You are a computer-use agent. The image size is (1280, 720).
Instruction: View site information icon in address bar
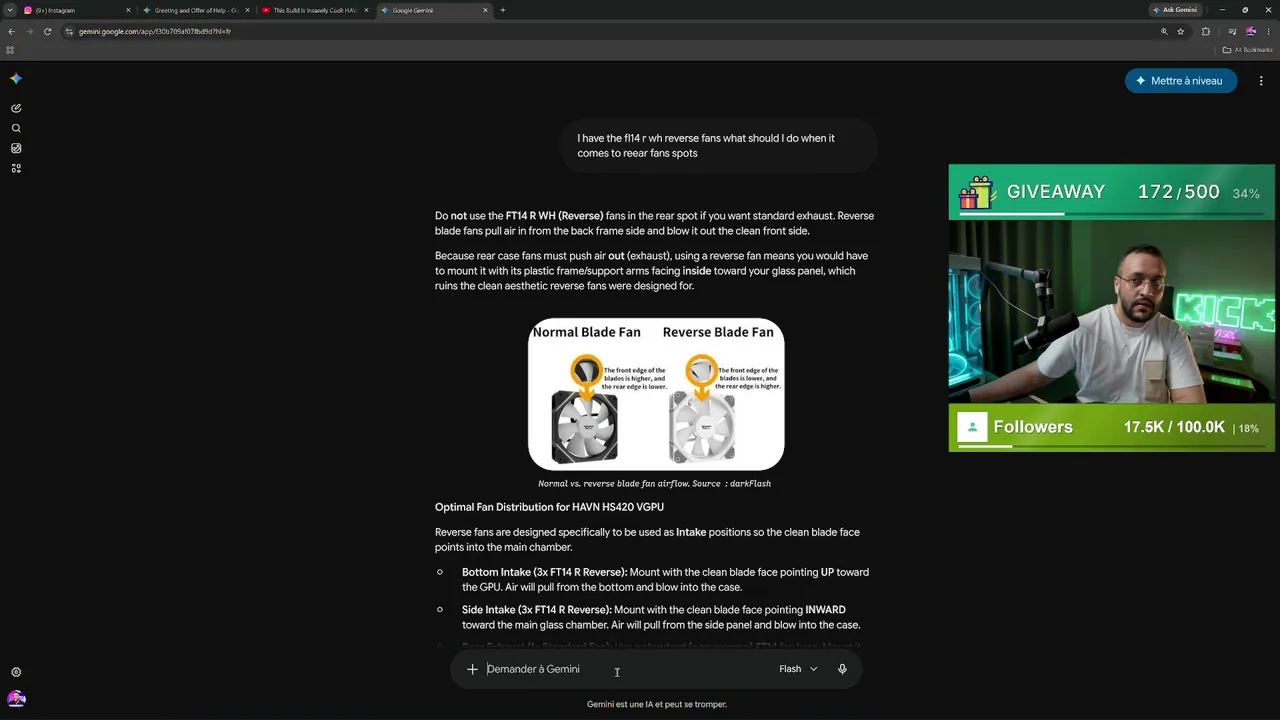[69, 31]
